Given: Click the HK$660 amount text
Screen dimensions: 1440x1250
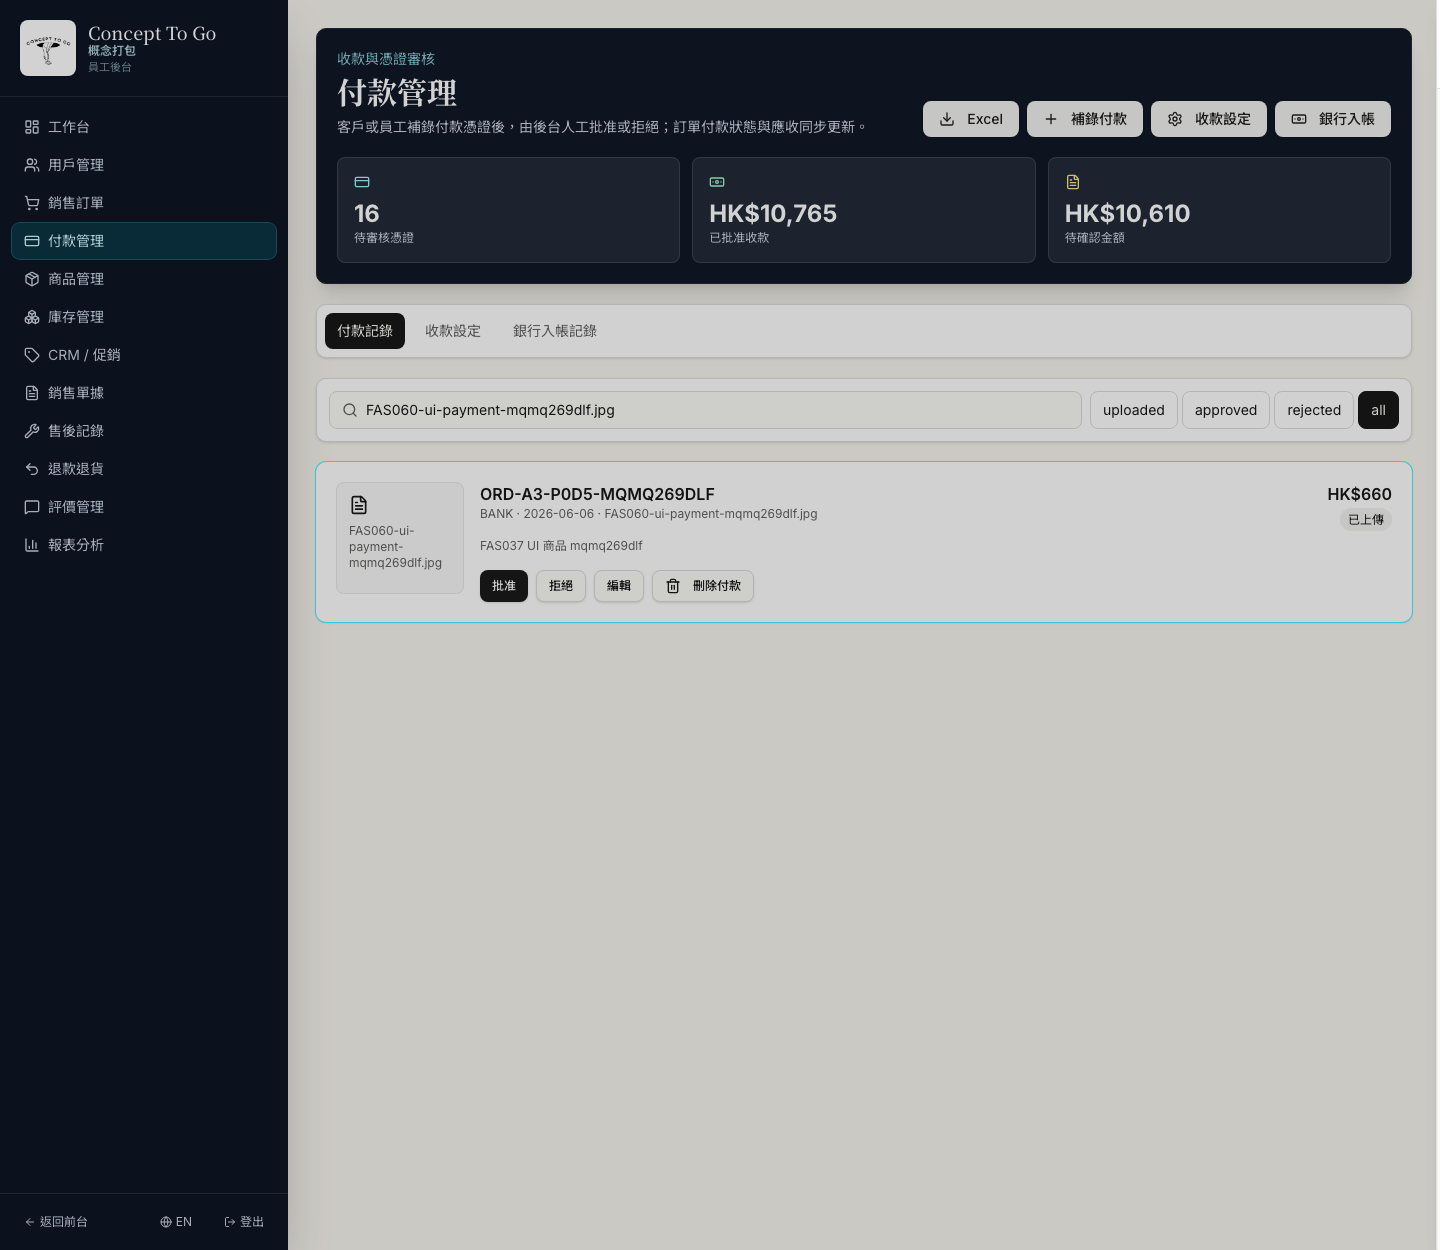Looking at the screenshot, I should 1359,494.
